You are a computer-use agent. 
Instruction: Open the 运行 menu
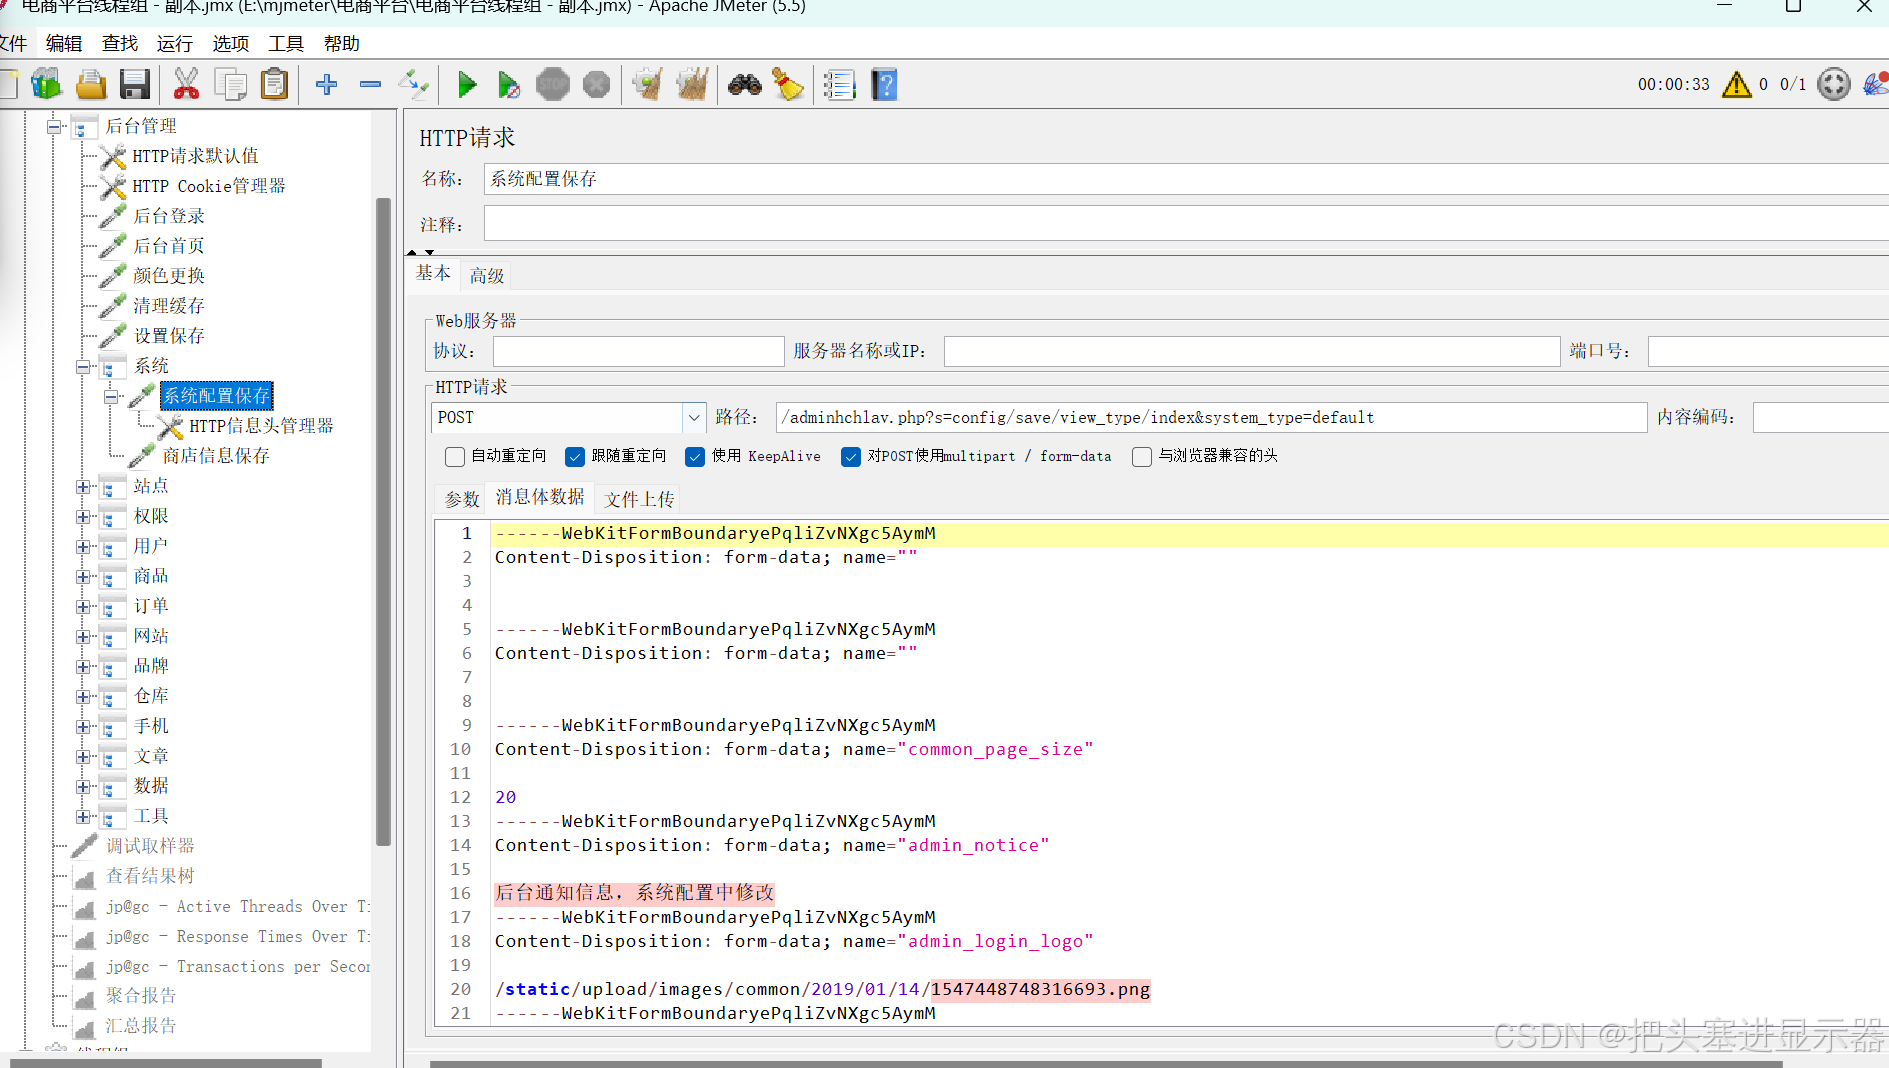tap(174, 44)
